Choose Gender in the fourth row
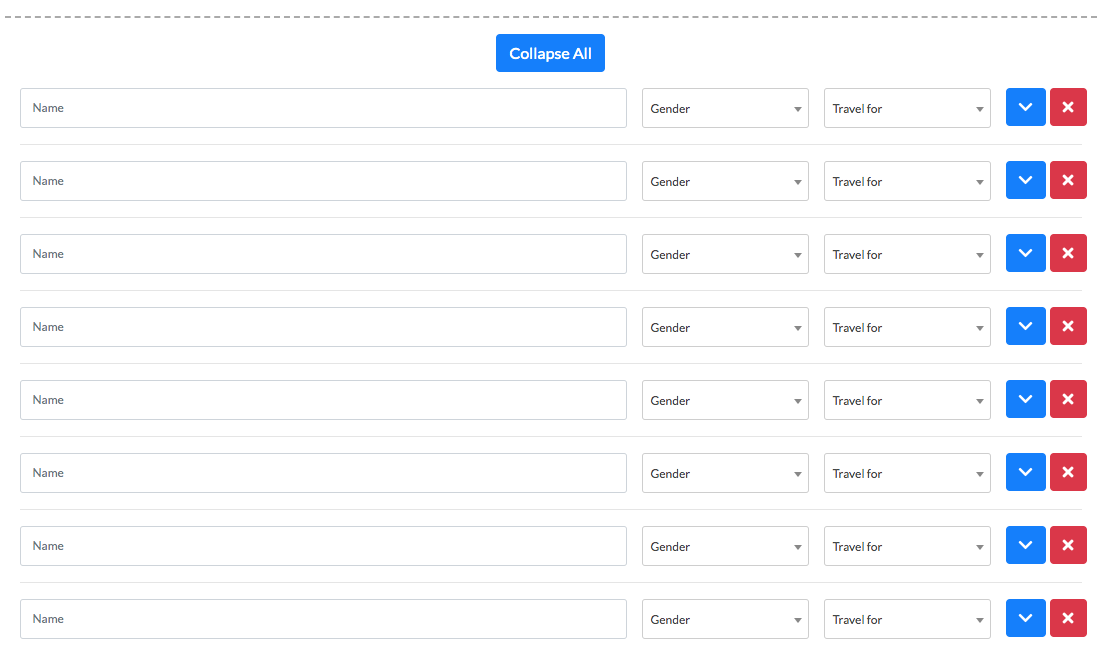The height and width of the screenshot is (645, 1102). (725, 327)
